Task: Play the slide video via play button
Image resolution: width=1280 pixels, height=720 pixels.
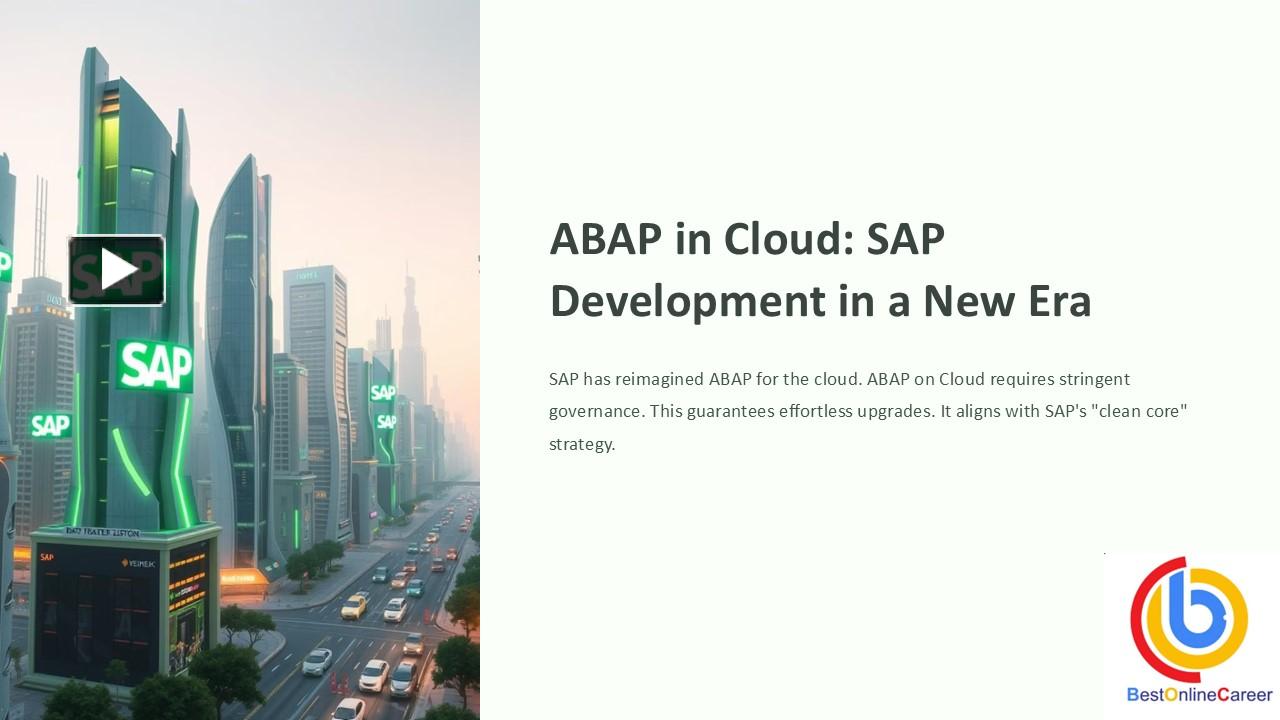Action: tap(116, 270)
